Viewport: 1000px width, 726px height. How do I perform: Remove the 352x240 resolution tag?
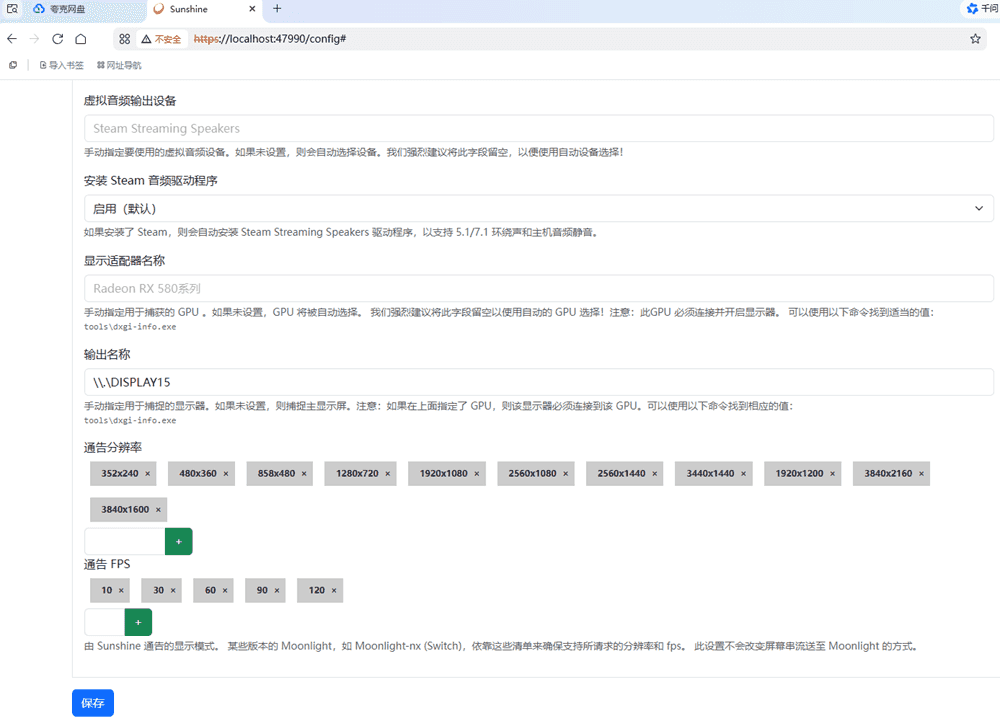(x=148, y=474)
